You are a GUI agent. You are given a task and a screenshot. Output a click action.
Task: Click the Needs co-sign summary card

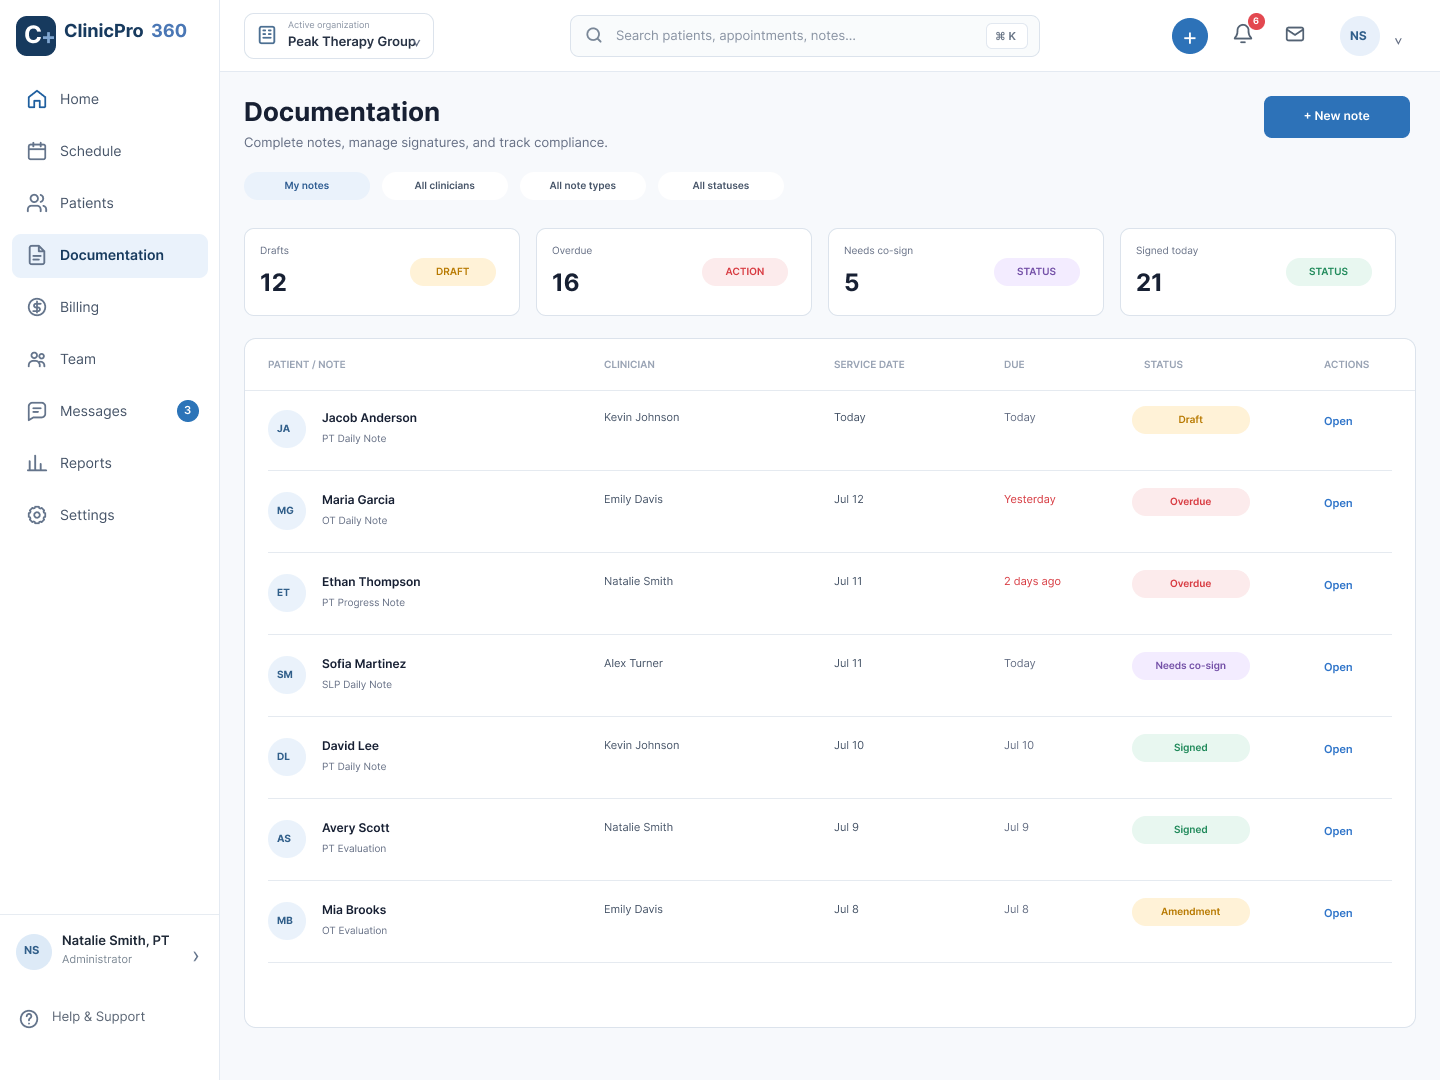pos(966,272)
